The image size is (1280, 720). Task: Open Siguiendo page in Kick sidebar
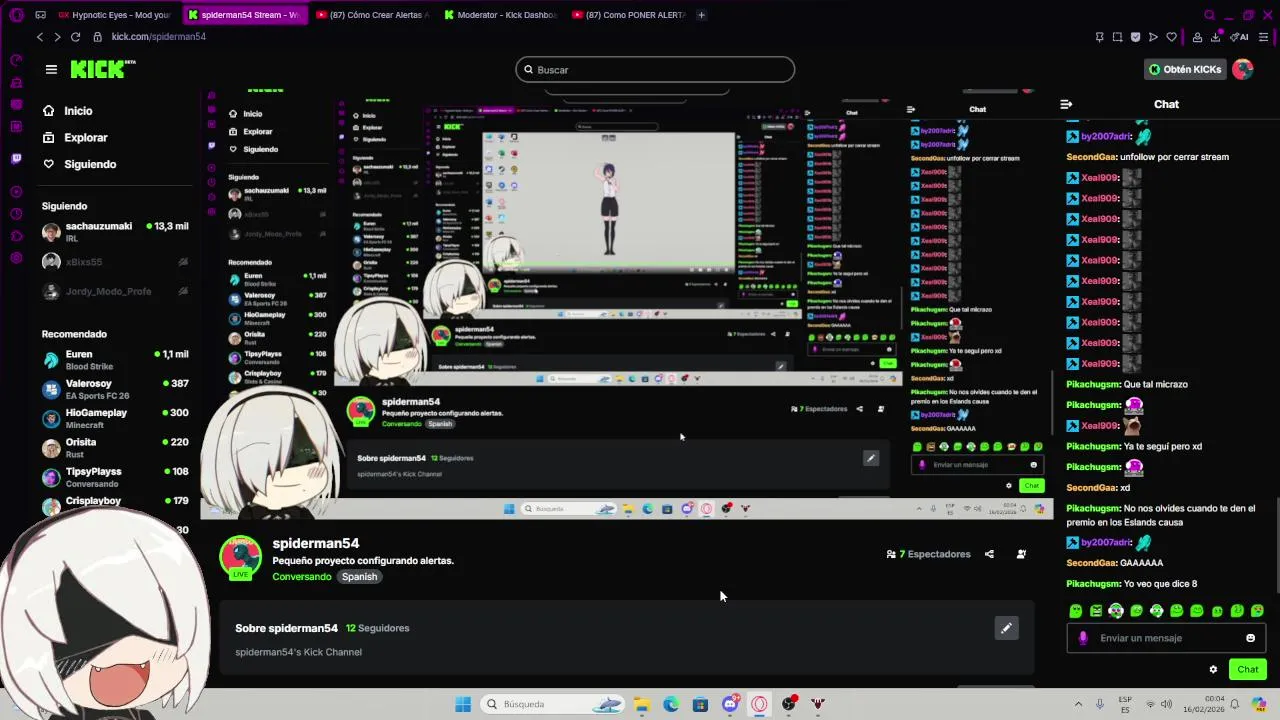pyautogui.click(x=80, y=164)
